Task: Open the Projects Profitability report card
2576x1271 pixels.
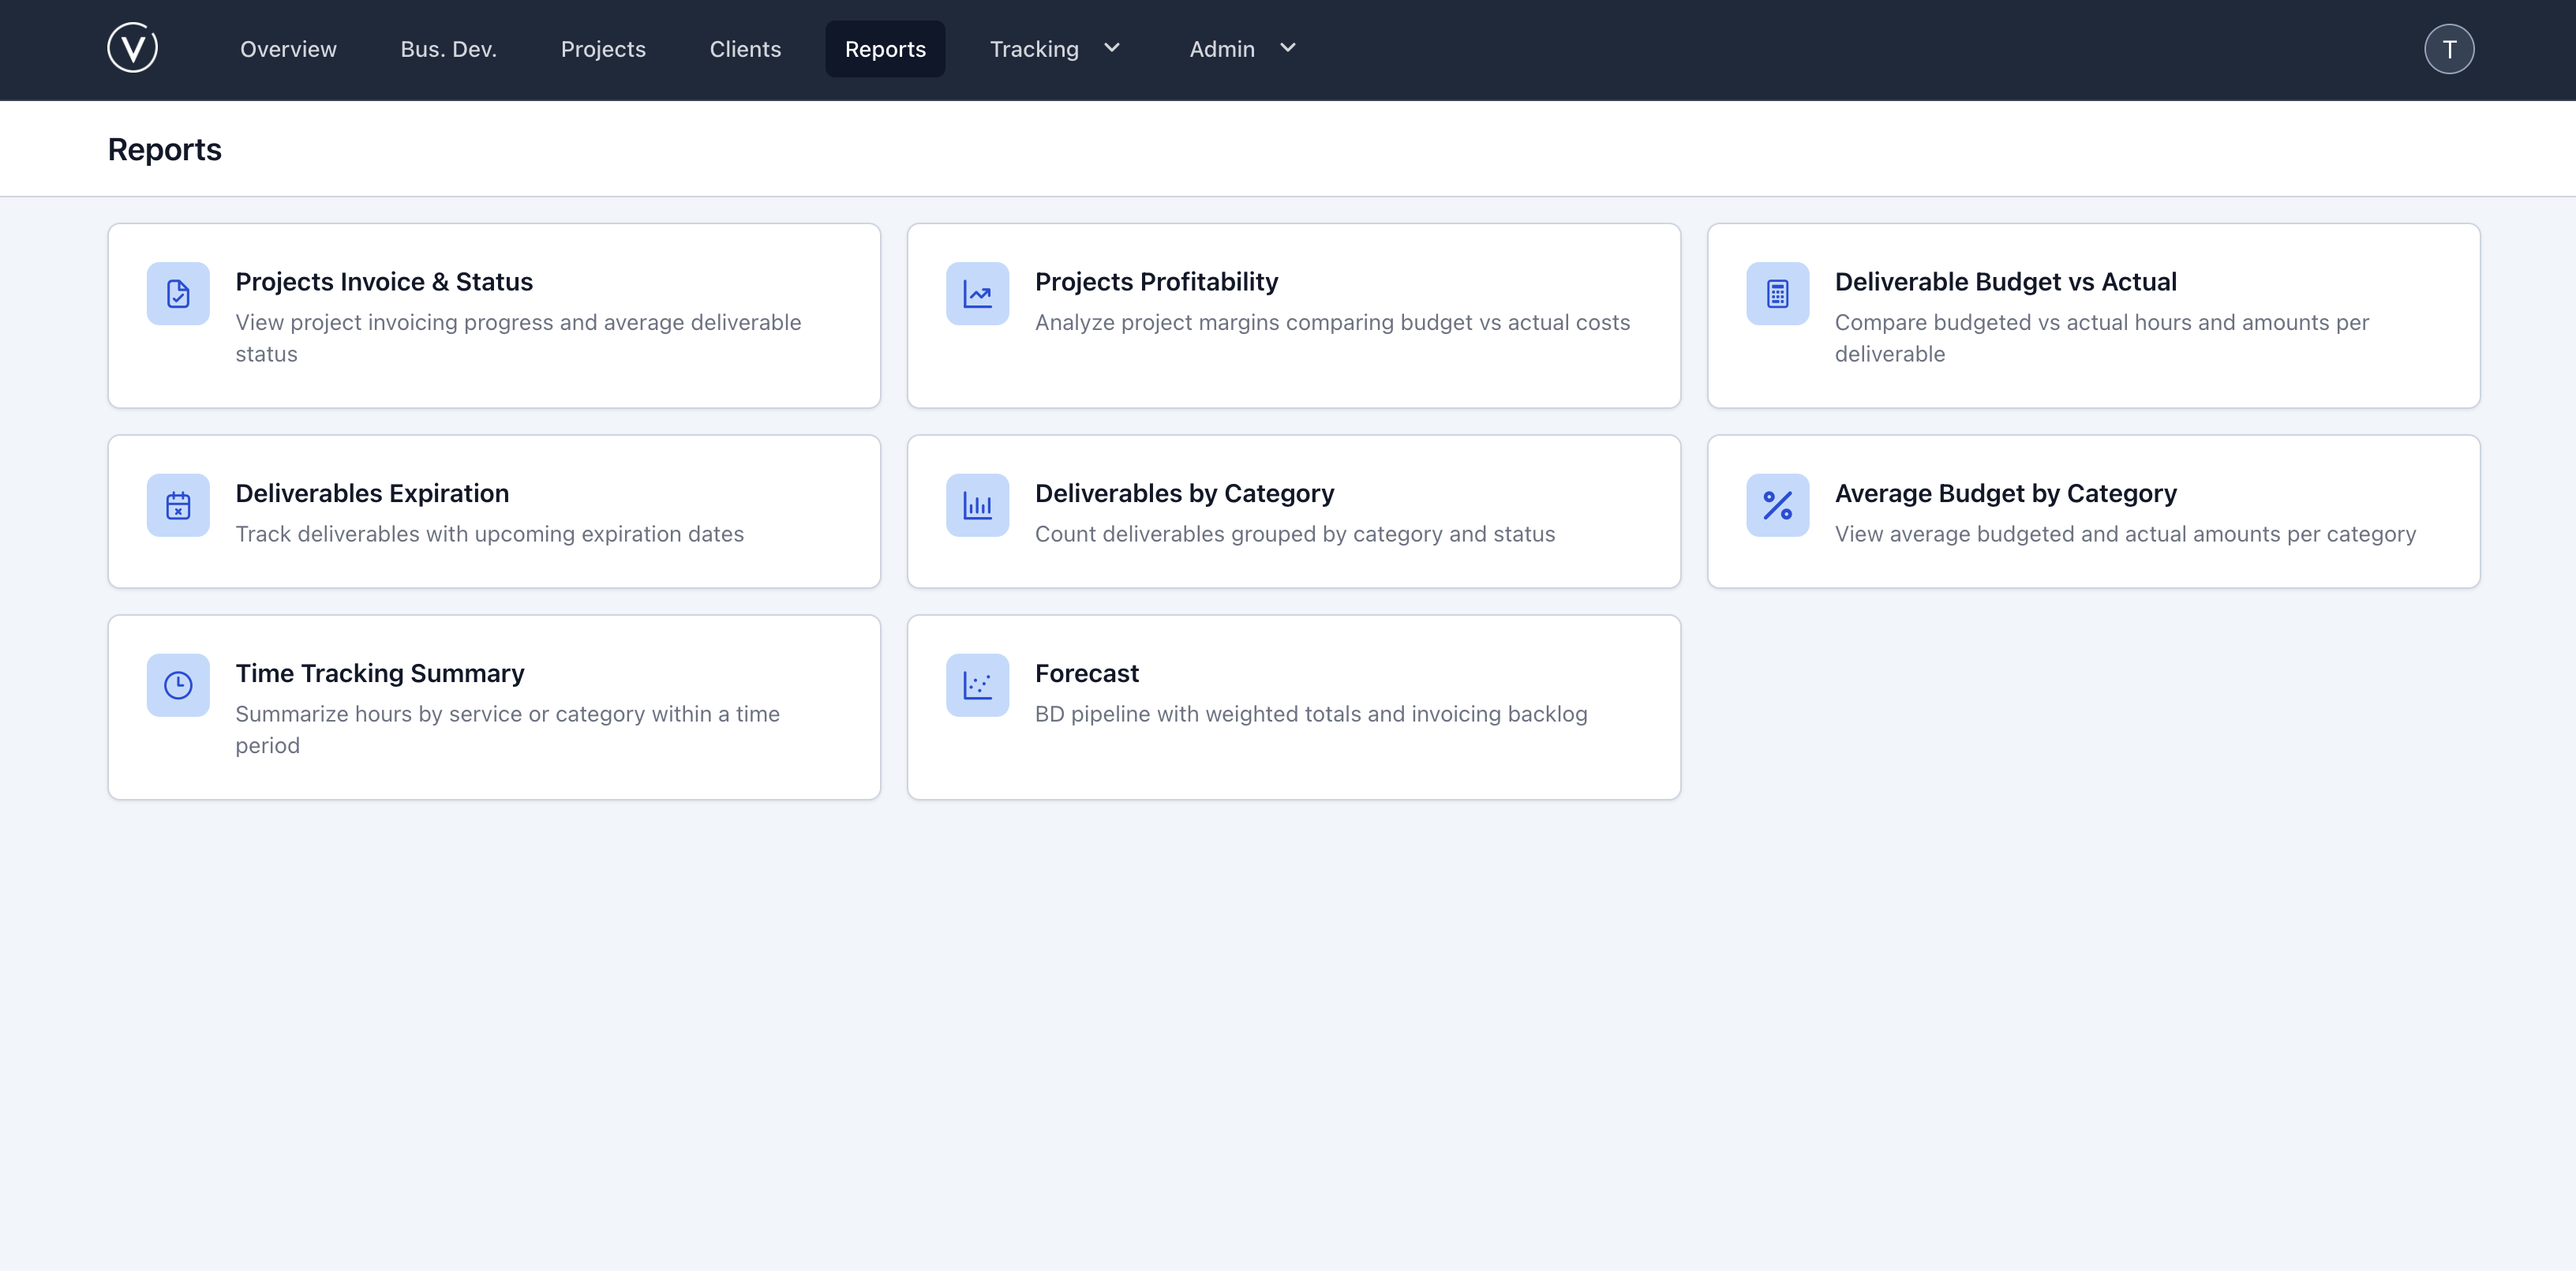Action: [1294, 315]
